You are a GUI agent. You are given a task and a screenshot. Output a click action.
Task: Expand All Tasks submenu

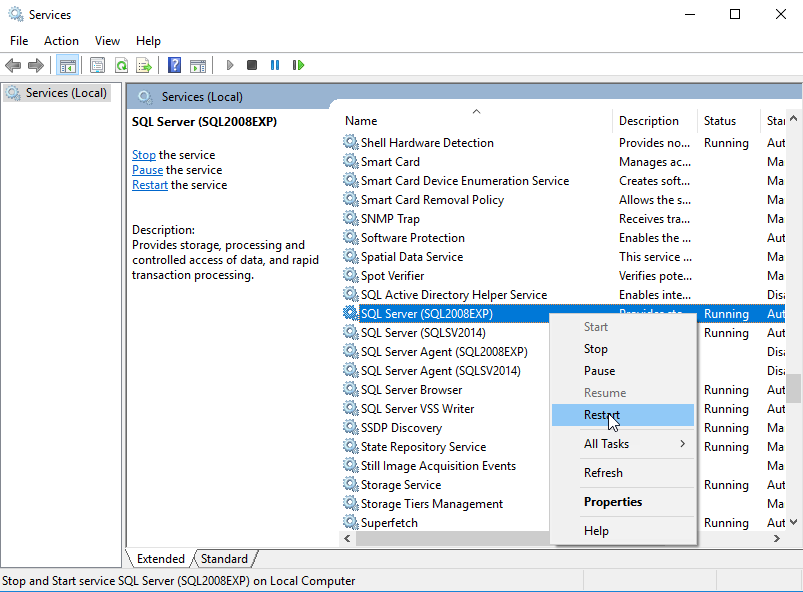point(623,444)
